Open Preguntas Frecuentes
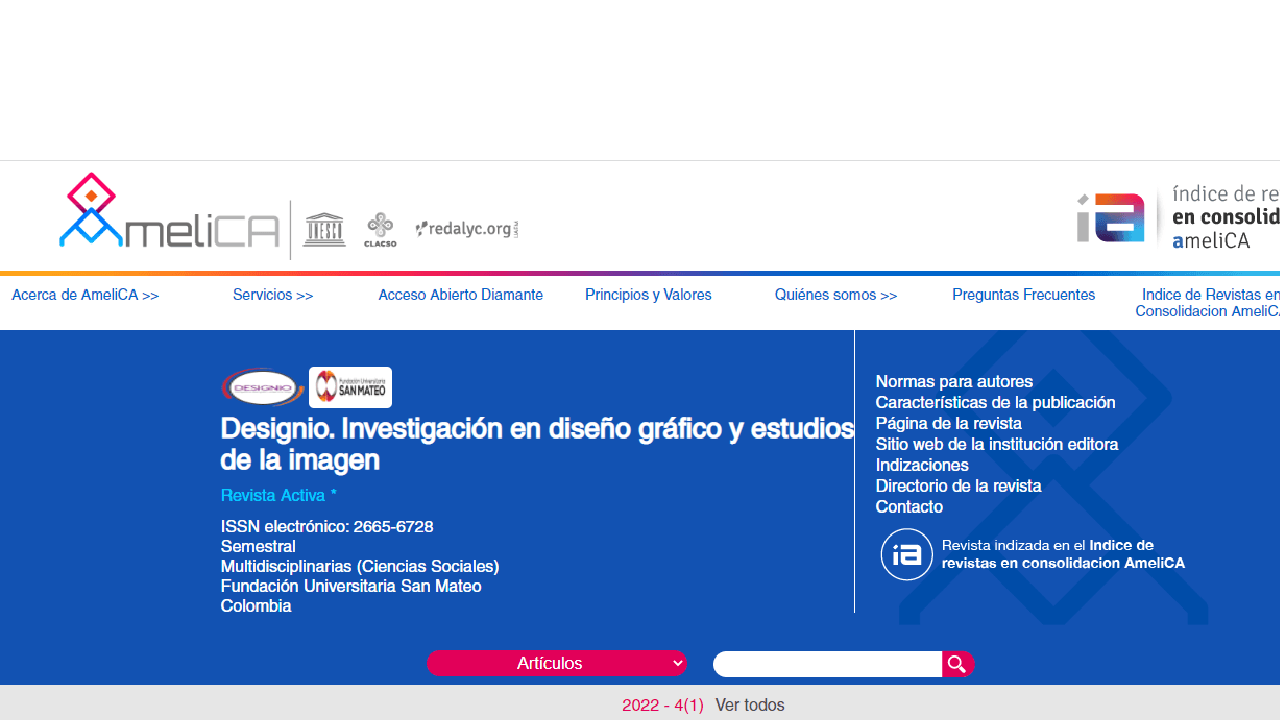The image size is (1280, 720). coord(1024,295)
